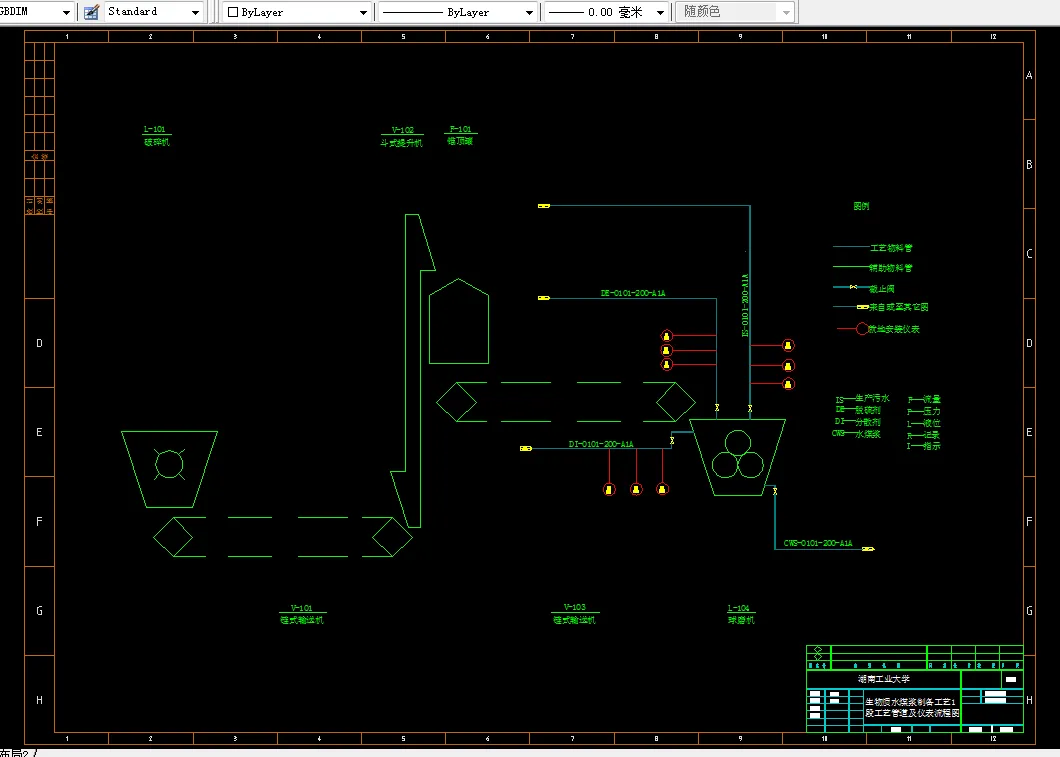Select the off-page connector at the topmost pipe line

pyautogui.click(x=544, y=205)
